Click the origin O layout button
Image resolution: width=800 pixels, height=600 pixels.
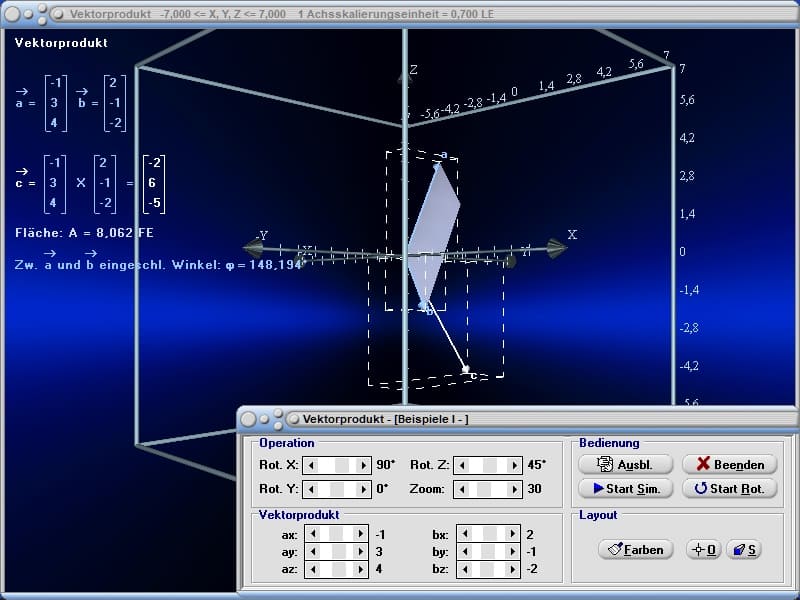tap(704, 549)
